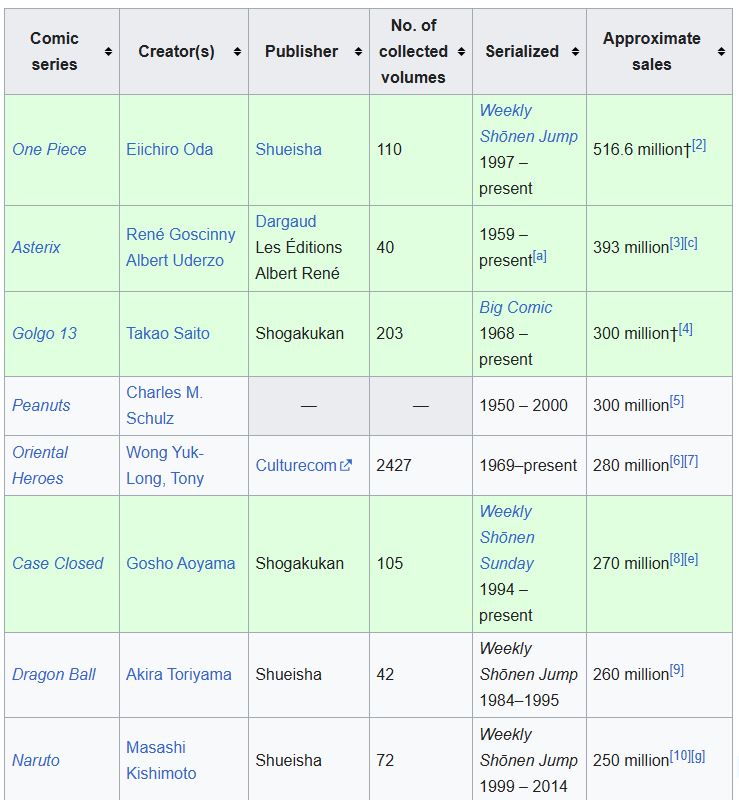Sort table by Publisher column
Viewport: 739px width, 800px height.
point(358,52)
